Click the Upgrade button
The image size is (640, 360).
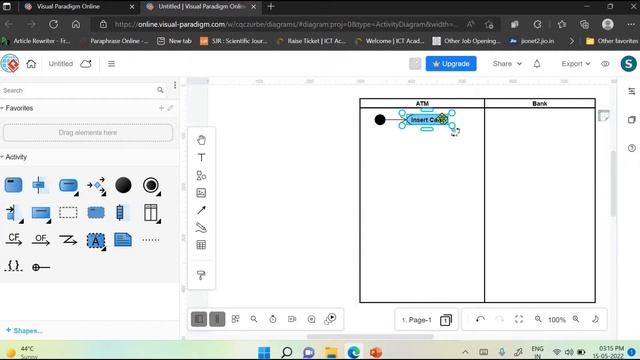[x=451, y=64]
